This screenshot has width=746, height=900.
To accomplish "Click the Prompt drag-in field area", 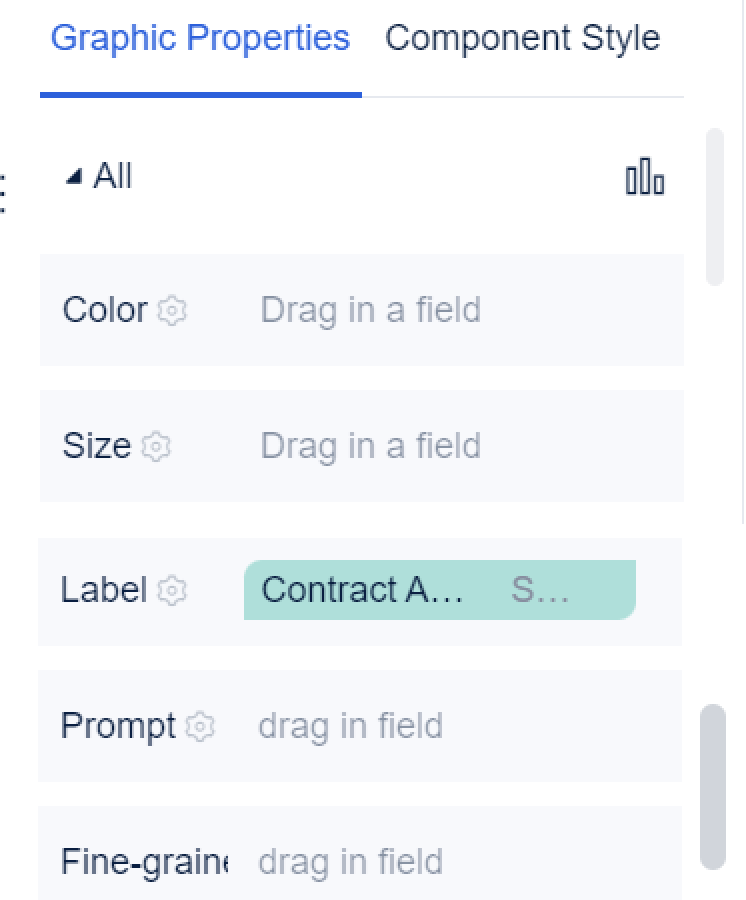I will click(x=350, y=726).
